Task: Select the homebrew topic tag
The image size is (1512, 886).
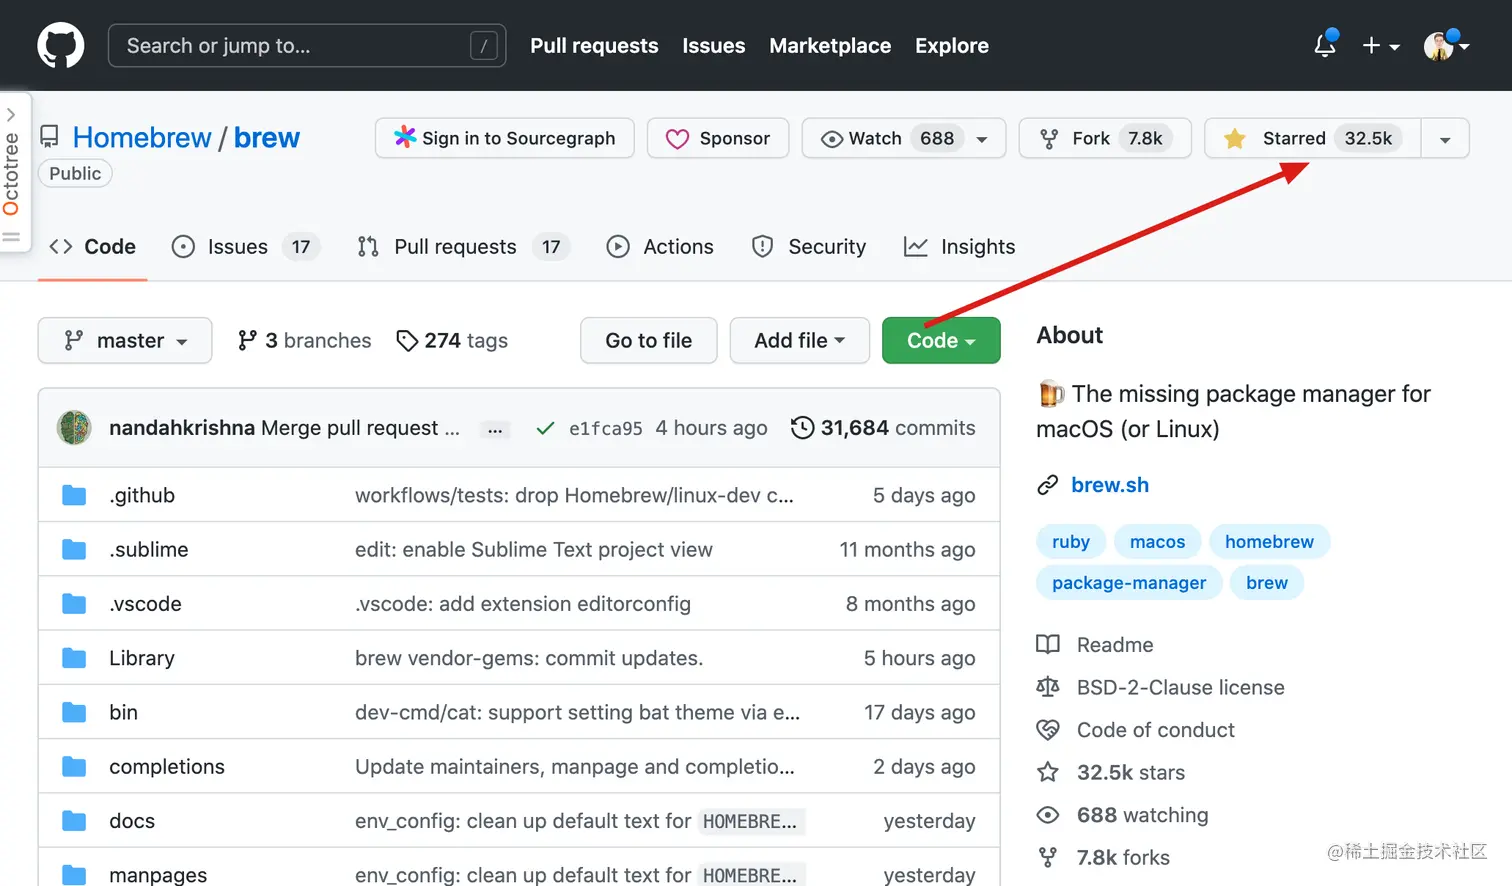Action: coord(1269,542)
